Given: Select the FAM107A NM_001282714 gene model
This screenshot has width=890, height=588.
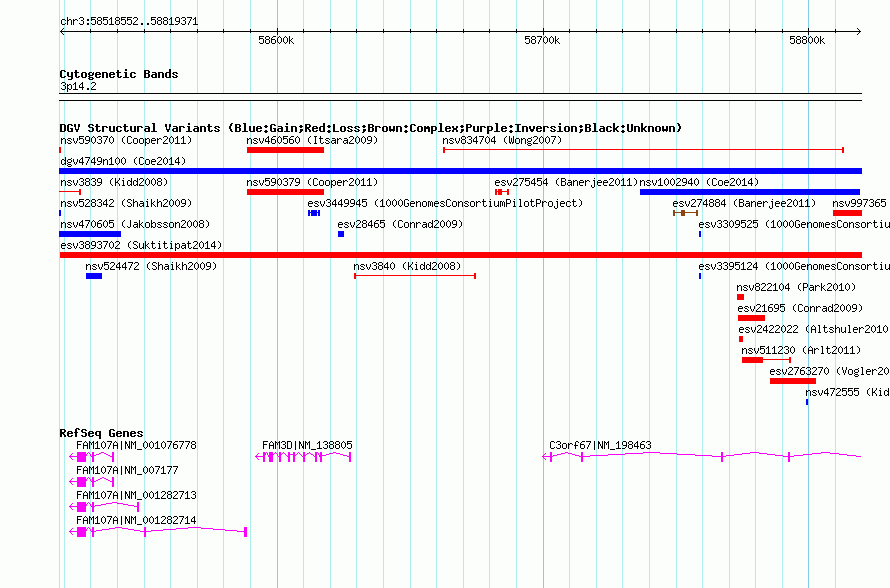Looking at the screenshot, I should pos(158,532).
